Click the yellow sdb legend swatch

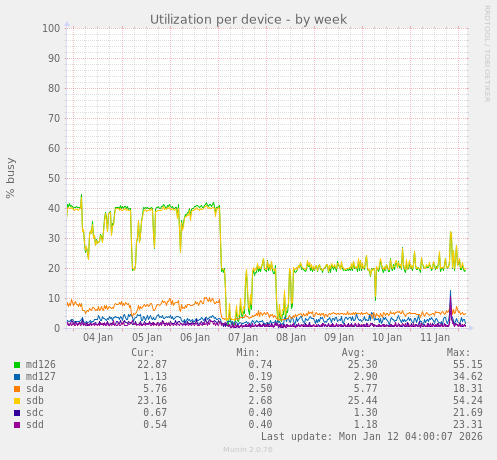coord(17,401)
